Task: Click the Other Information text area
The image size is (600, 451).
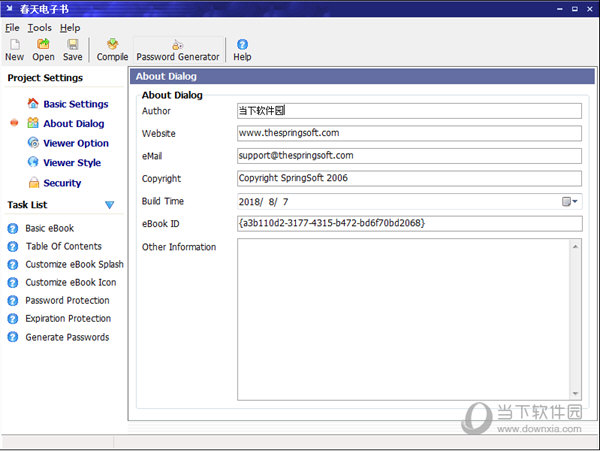Action: click(403, 319)
